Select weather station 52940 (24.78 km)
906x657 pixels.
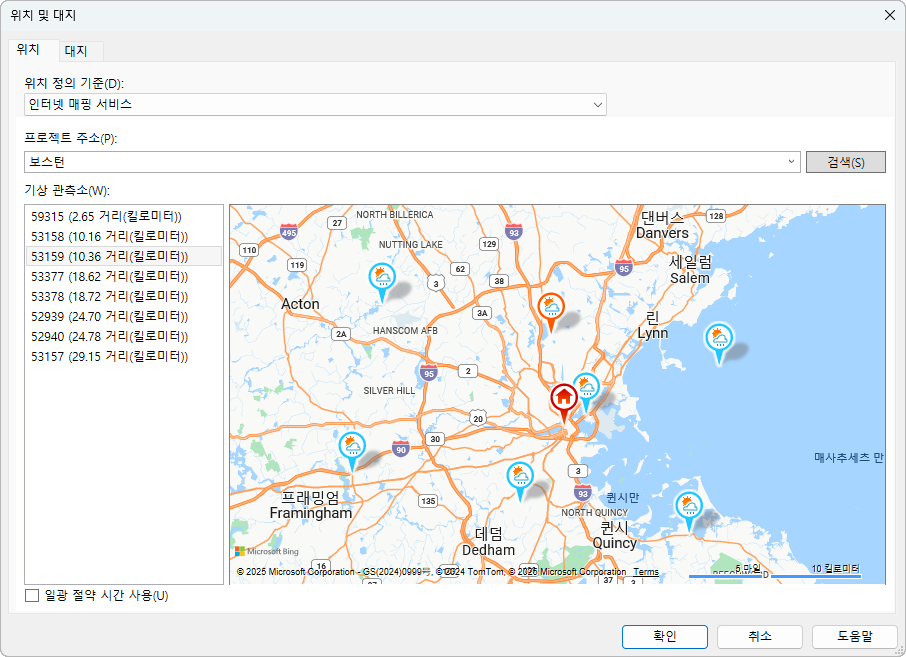tap(124, 336)
